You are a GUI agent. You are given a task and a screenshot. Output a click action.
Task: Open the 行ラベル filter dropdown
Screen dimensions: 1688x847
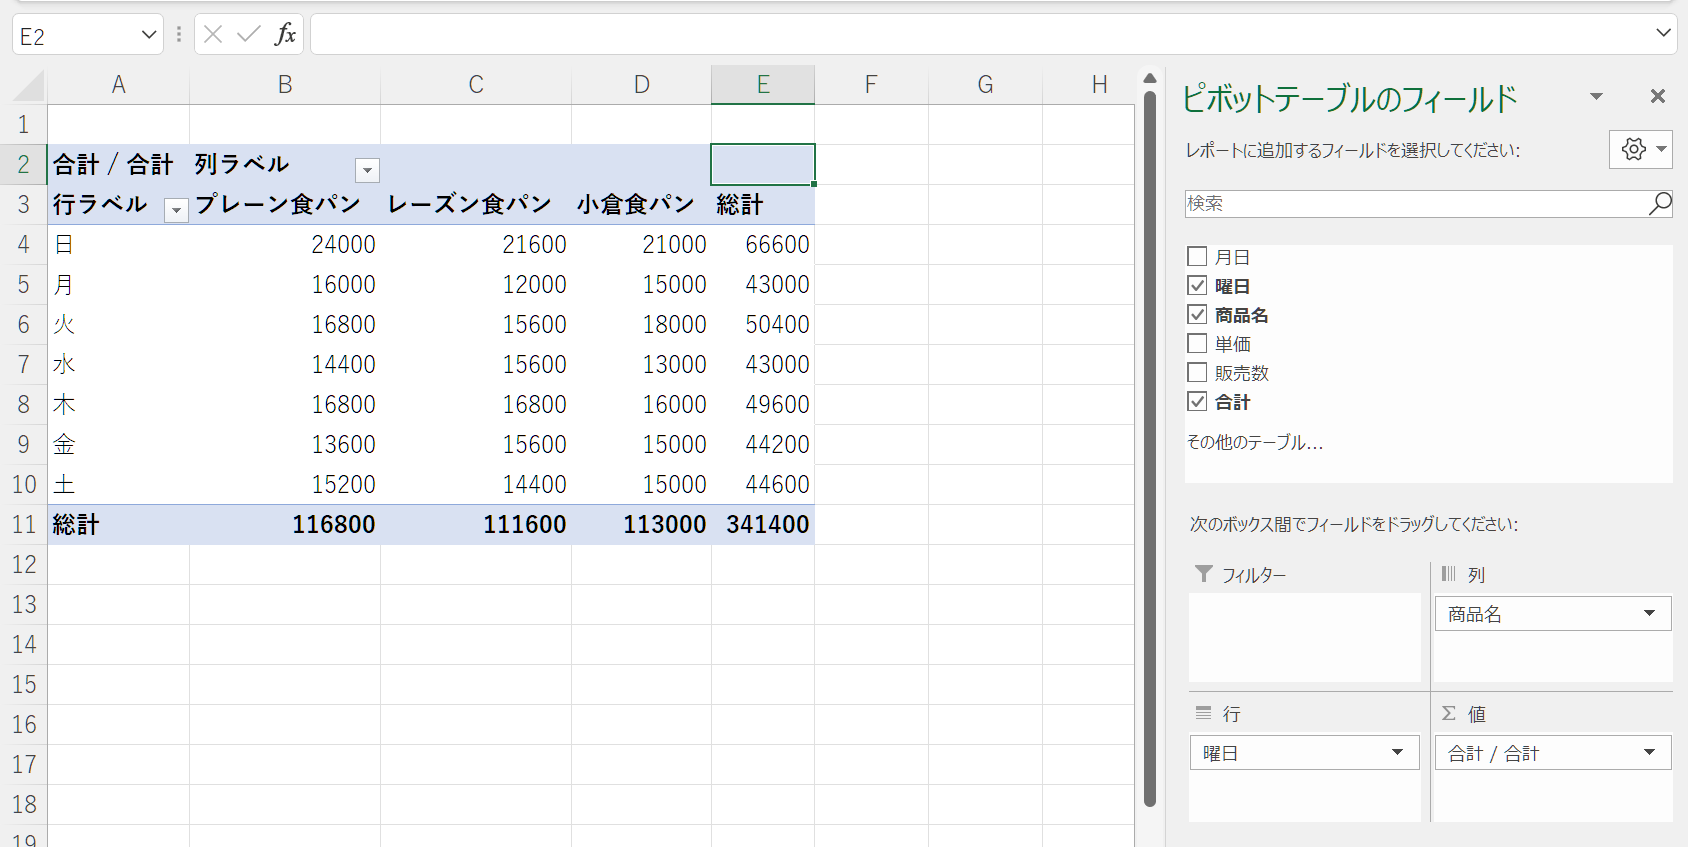(176, 210)
